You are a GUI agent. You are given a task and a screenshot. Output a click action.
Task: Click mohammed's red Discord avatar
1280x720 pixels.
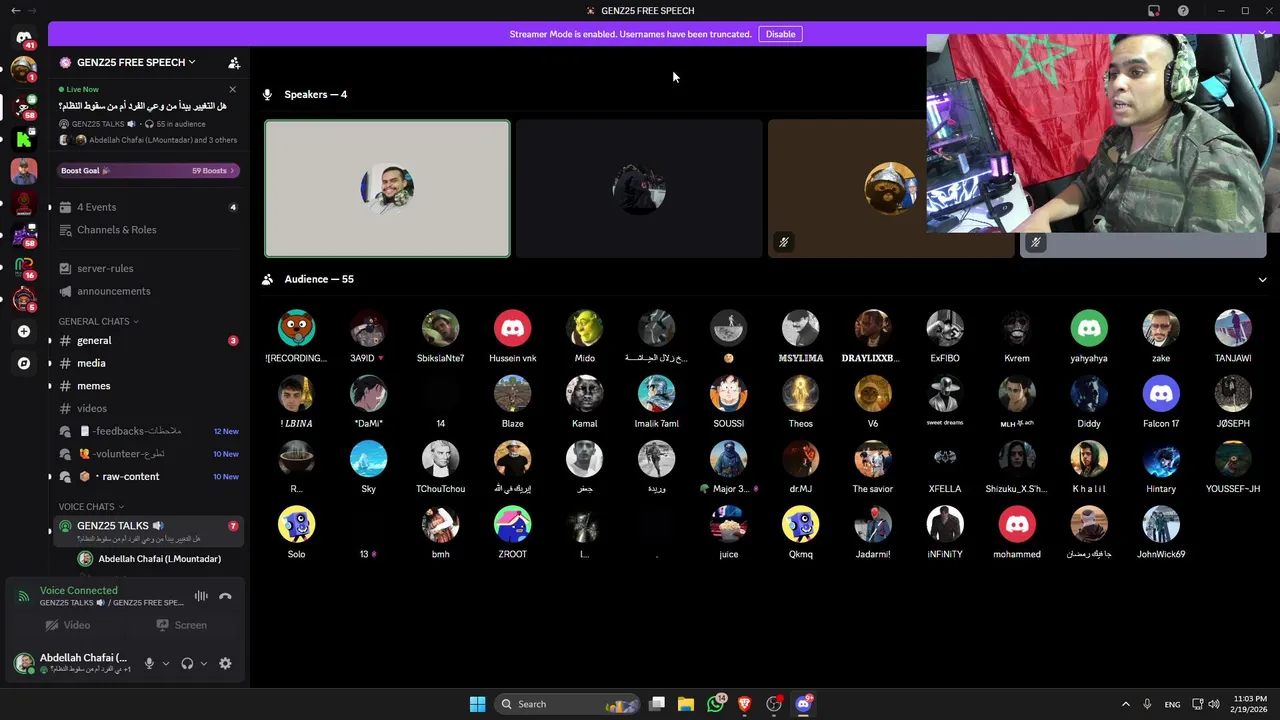1017,525
